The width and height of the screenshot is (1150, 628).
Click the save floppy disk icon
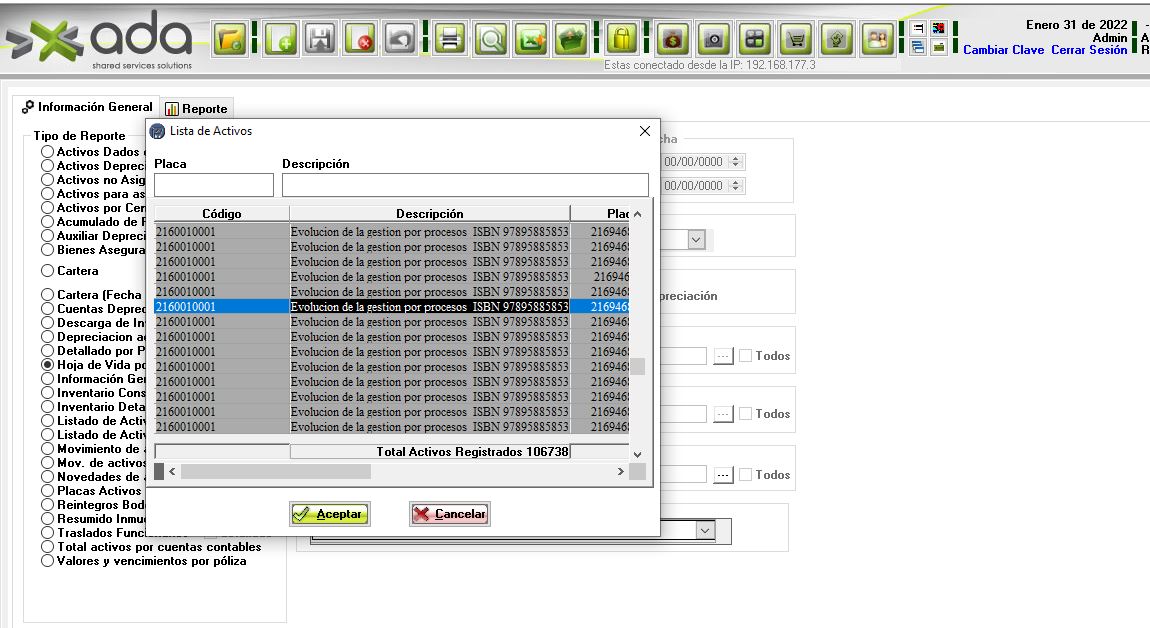coord(321,40)
